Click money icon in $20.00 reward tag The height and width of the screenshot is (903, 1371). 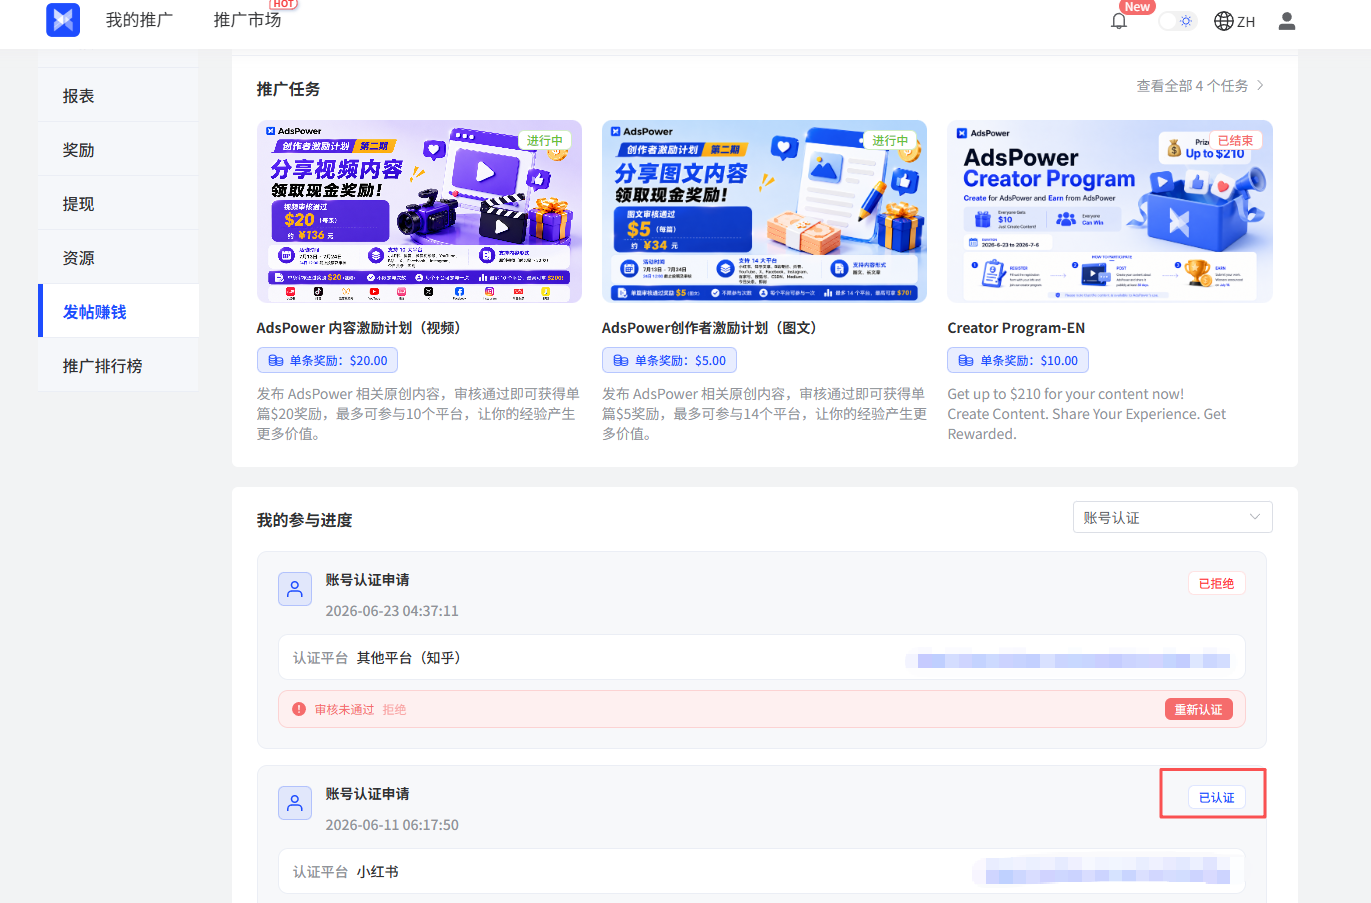276,360
